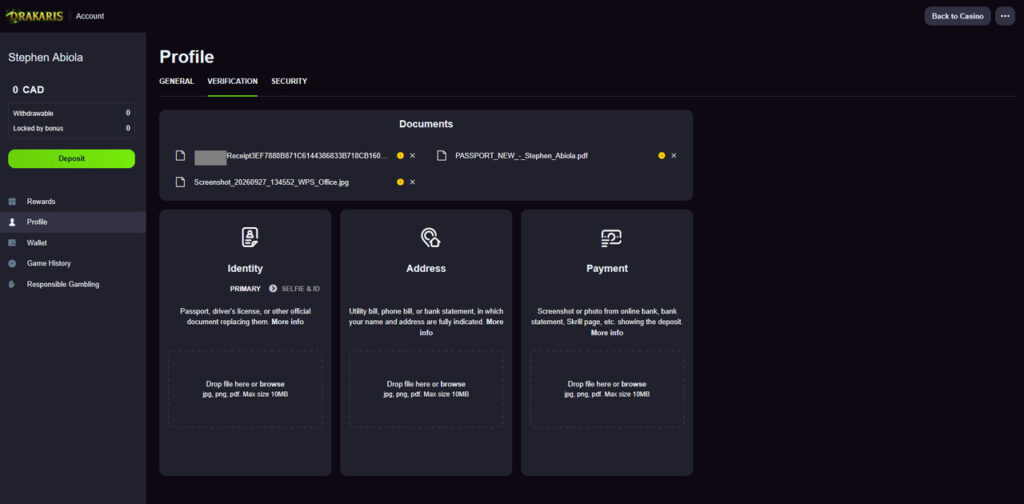Open More info link in Identity card
The width and height of the screenshot is (1024, 504).
coord(288,322)
